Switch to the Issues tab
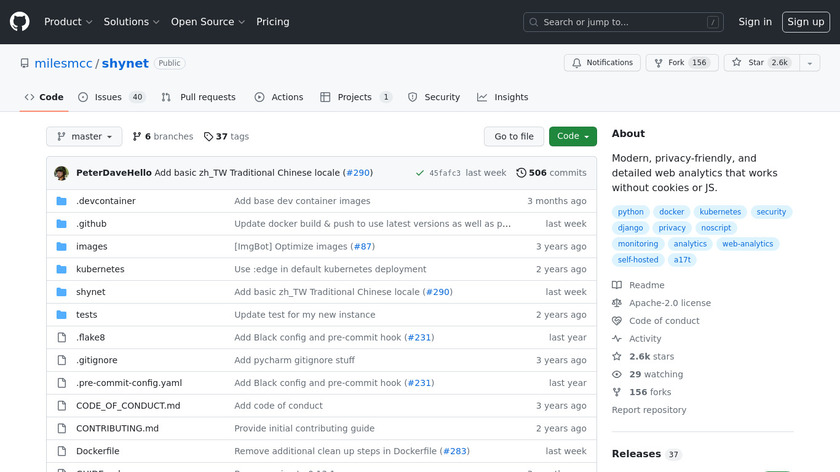 [x=111, y=98]
